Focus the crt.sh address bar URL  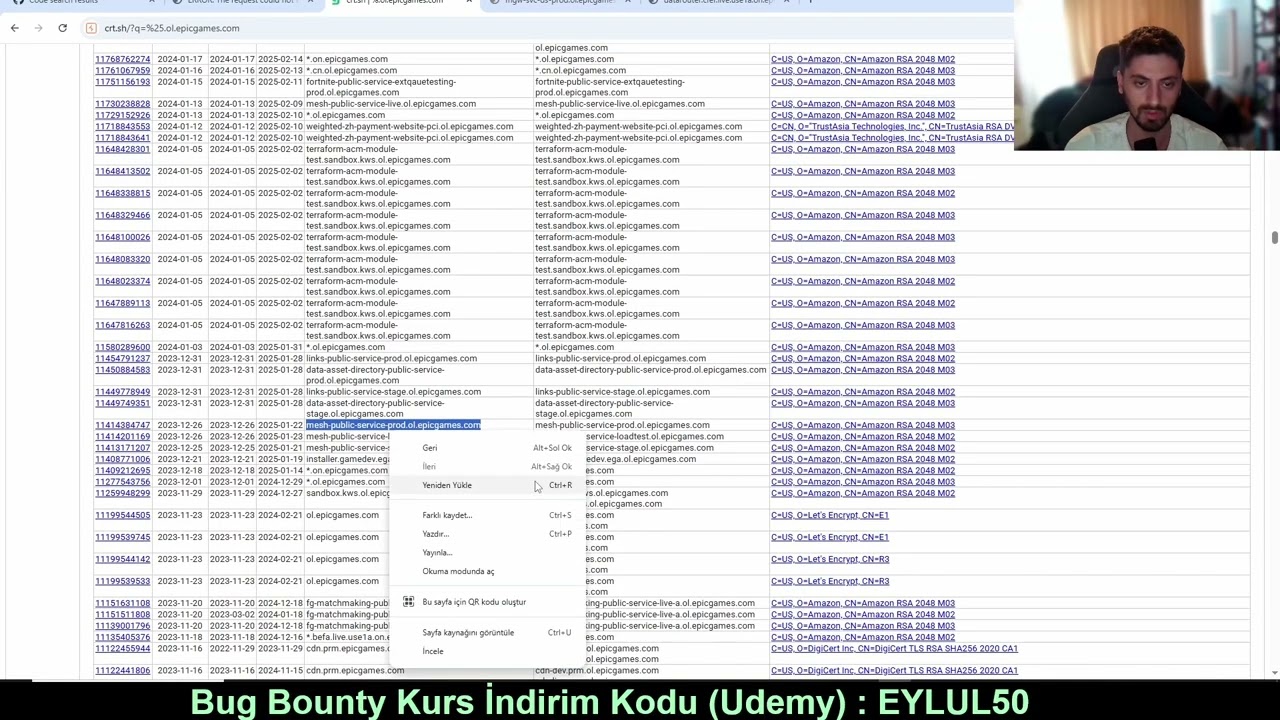tap(172, 28)
